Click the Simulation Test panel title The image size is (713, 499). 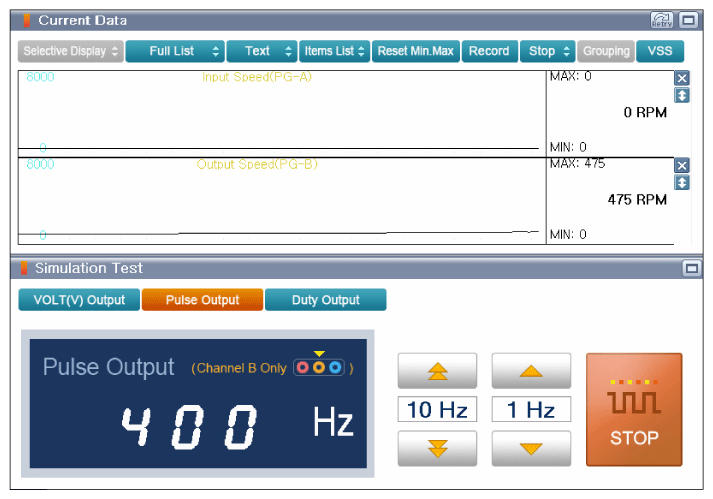(89, 268)
